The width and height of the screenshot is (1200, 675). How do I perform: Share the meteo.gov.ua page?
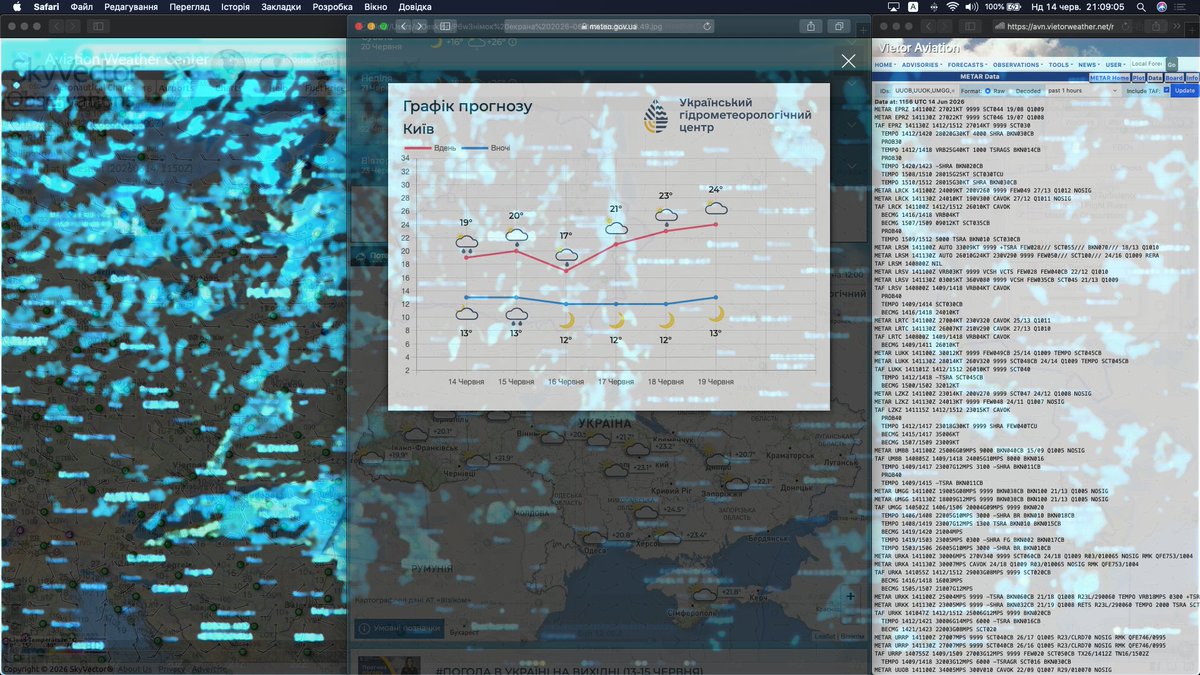[810, 26]
